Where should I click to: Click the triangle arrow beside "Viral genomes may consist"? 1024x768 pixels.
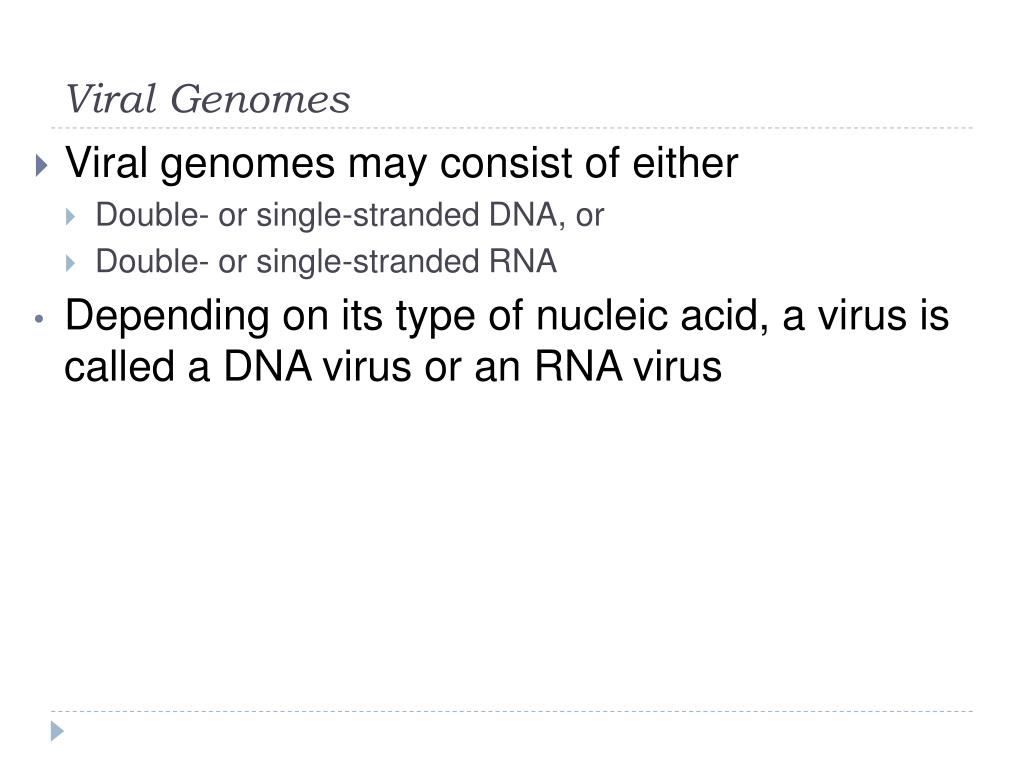pos(42,165)
